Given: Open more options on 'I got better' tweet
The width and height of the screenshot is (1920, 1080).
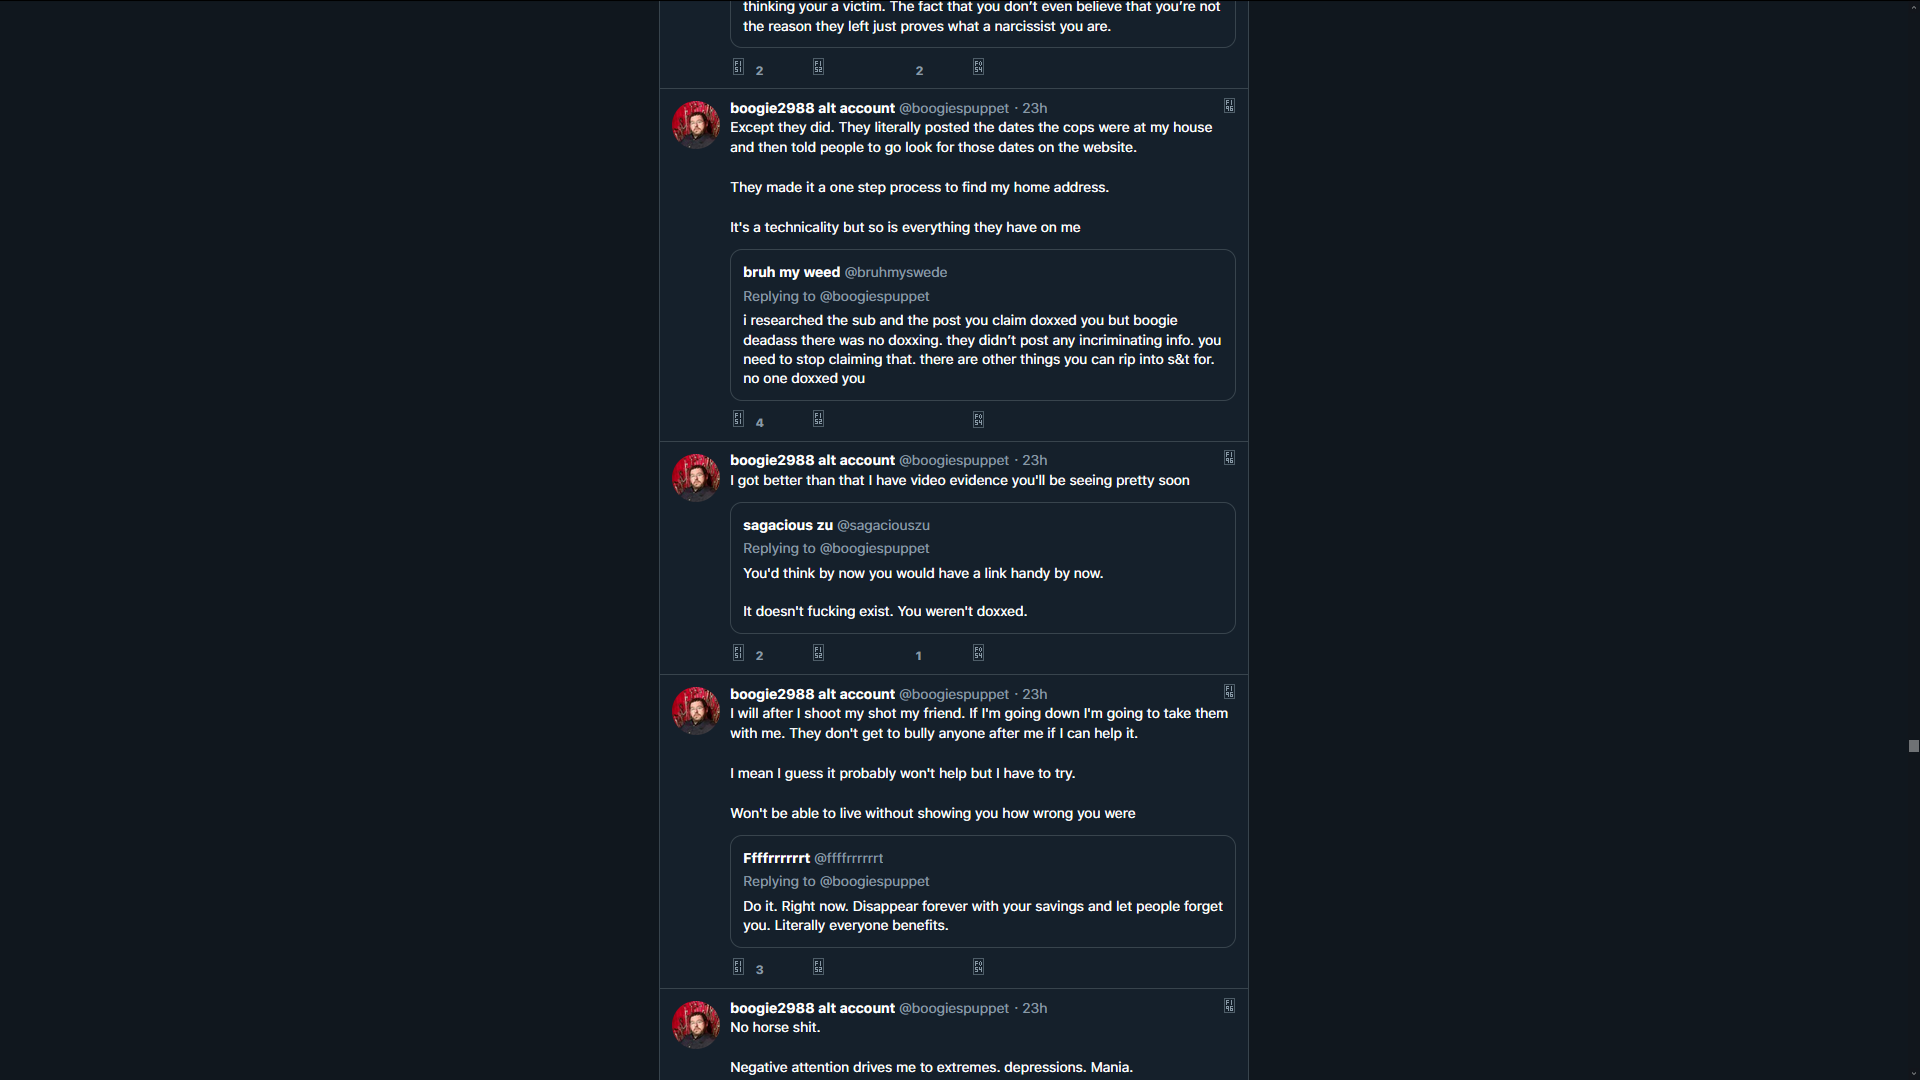Looking at the screenshot, I should click(1229, 458).
